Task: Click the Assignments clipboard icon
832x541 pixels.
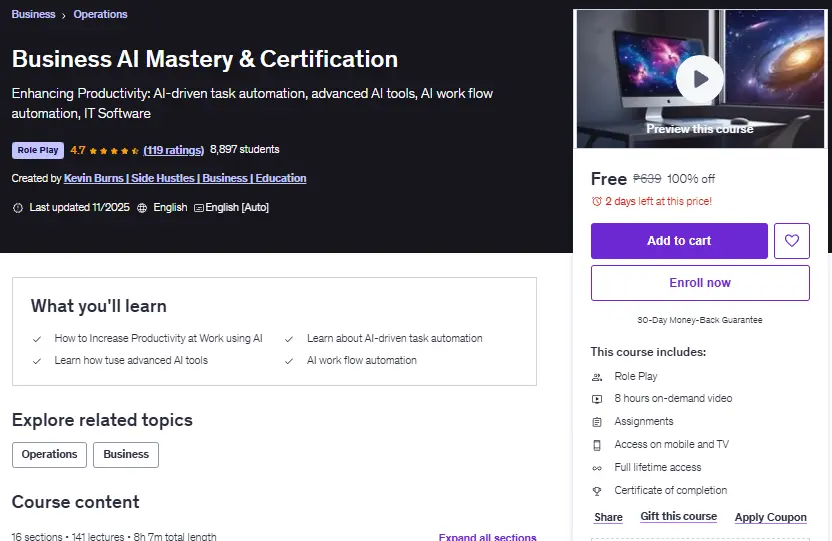Action: coord(597,422)
